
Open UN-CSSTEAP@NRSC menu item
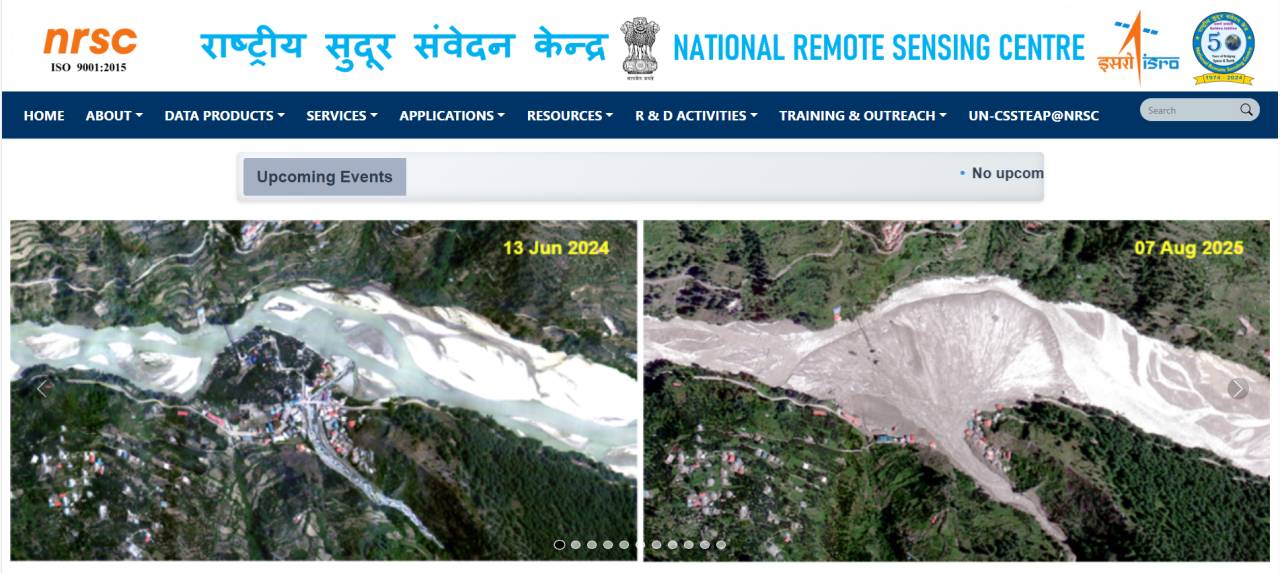[x=1033, y=116]
